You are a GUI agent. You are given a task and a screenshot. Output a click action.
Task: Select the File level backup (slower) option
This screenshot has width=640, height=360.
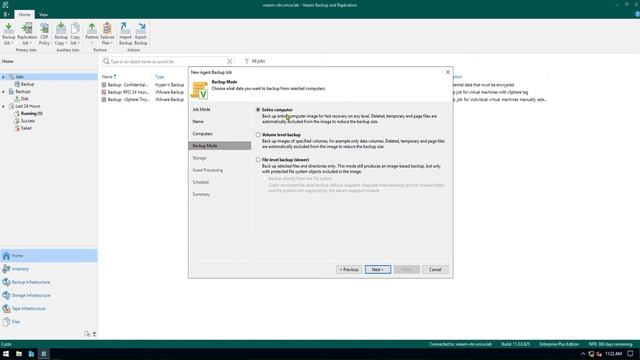[x=258, y=160]
